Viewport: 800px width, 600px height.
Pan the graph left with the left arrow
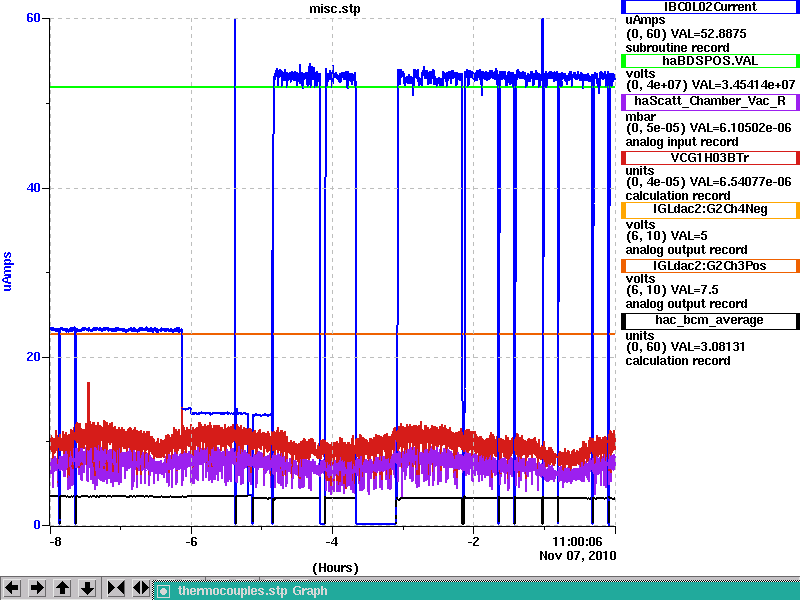coord(12,588)
